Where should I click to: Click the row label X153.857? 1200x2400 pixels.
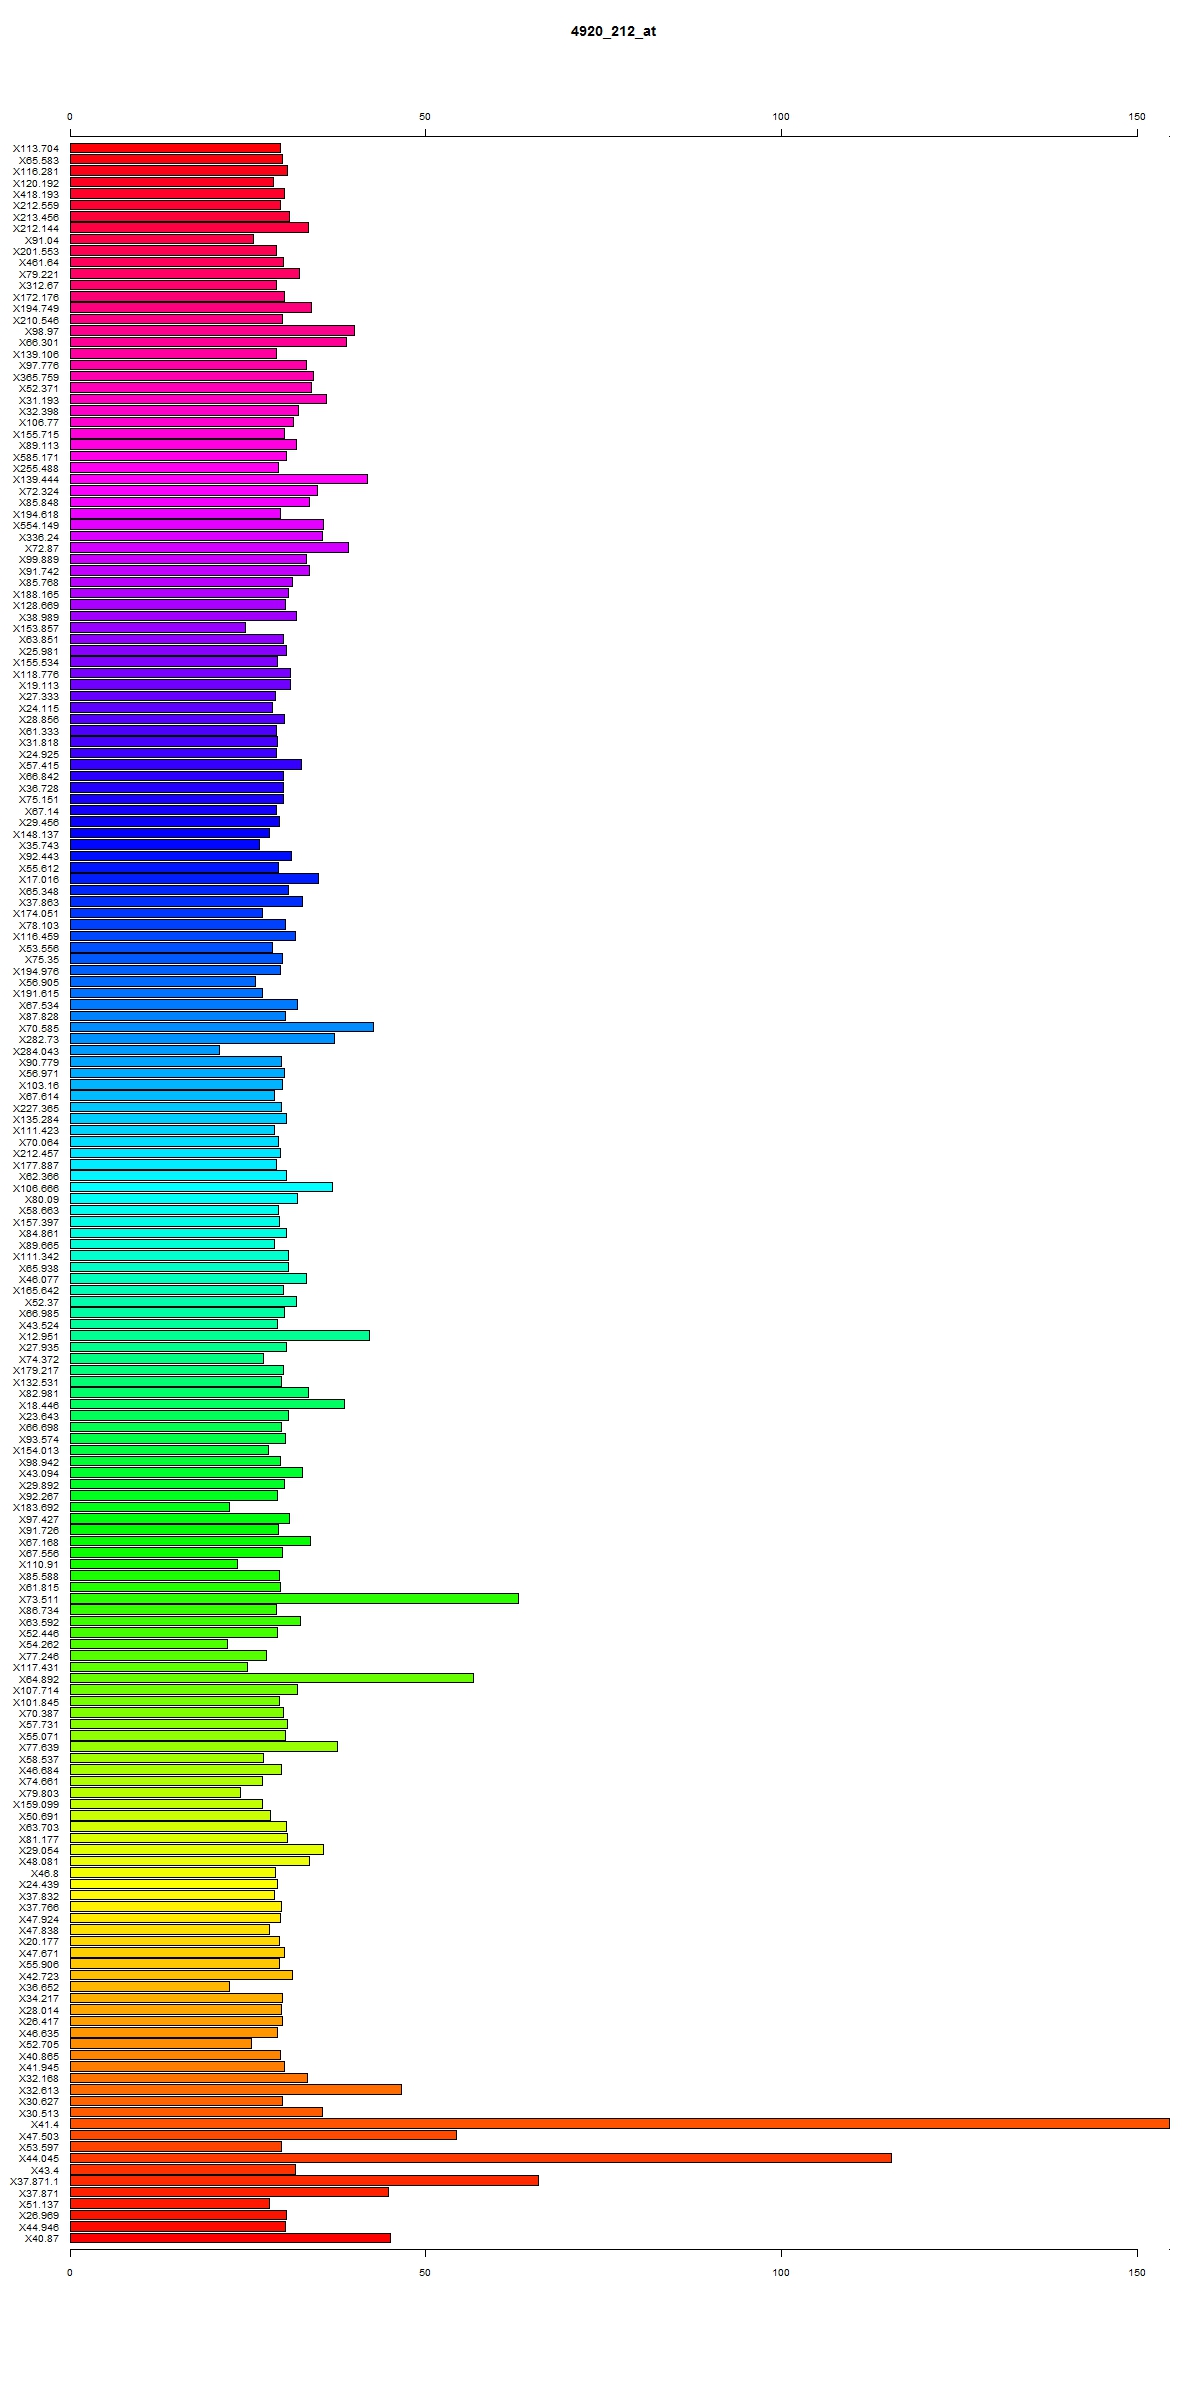click(36, 628)
